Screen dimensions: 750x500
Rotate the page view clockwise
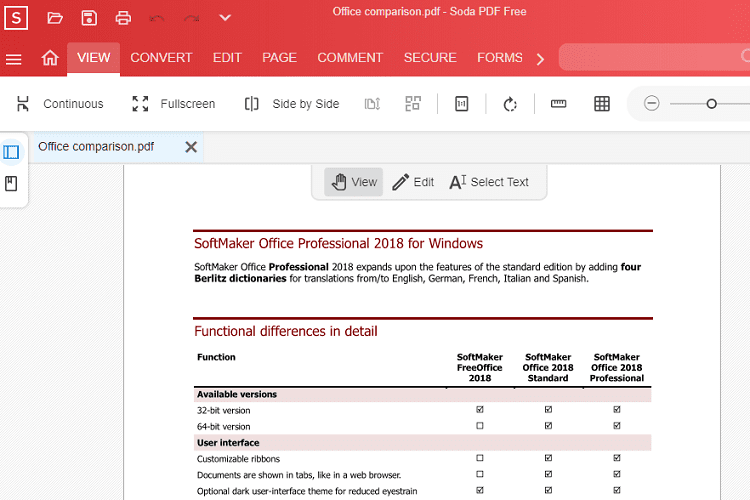(x=510, y=104)
